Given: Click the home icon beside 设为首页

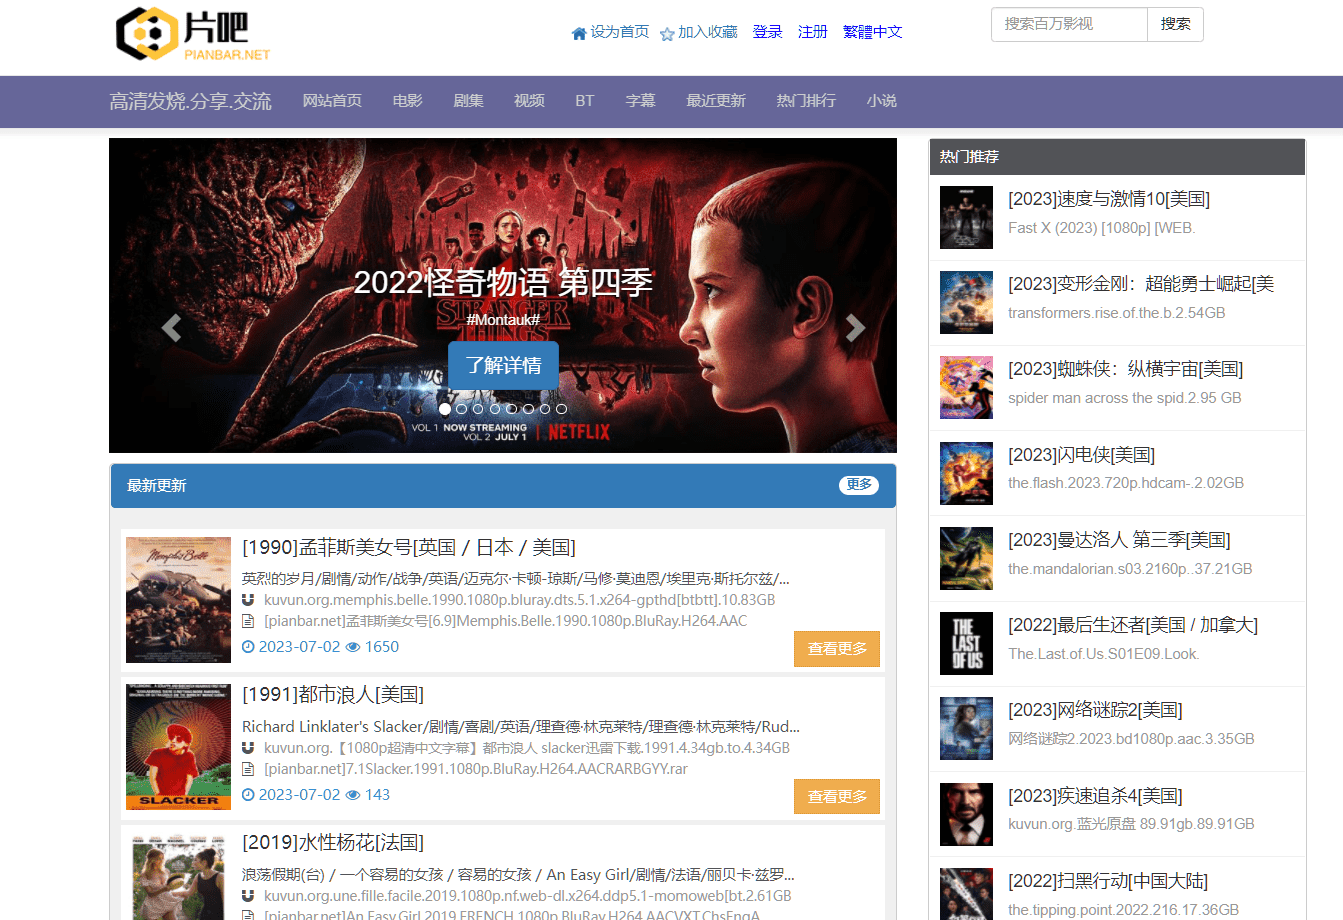Looking at the screenshot, I should pos(579,33).
